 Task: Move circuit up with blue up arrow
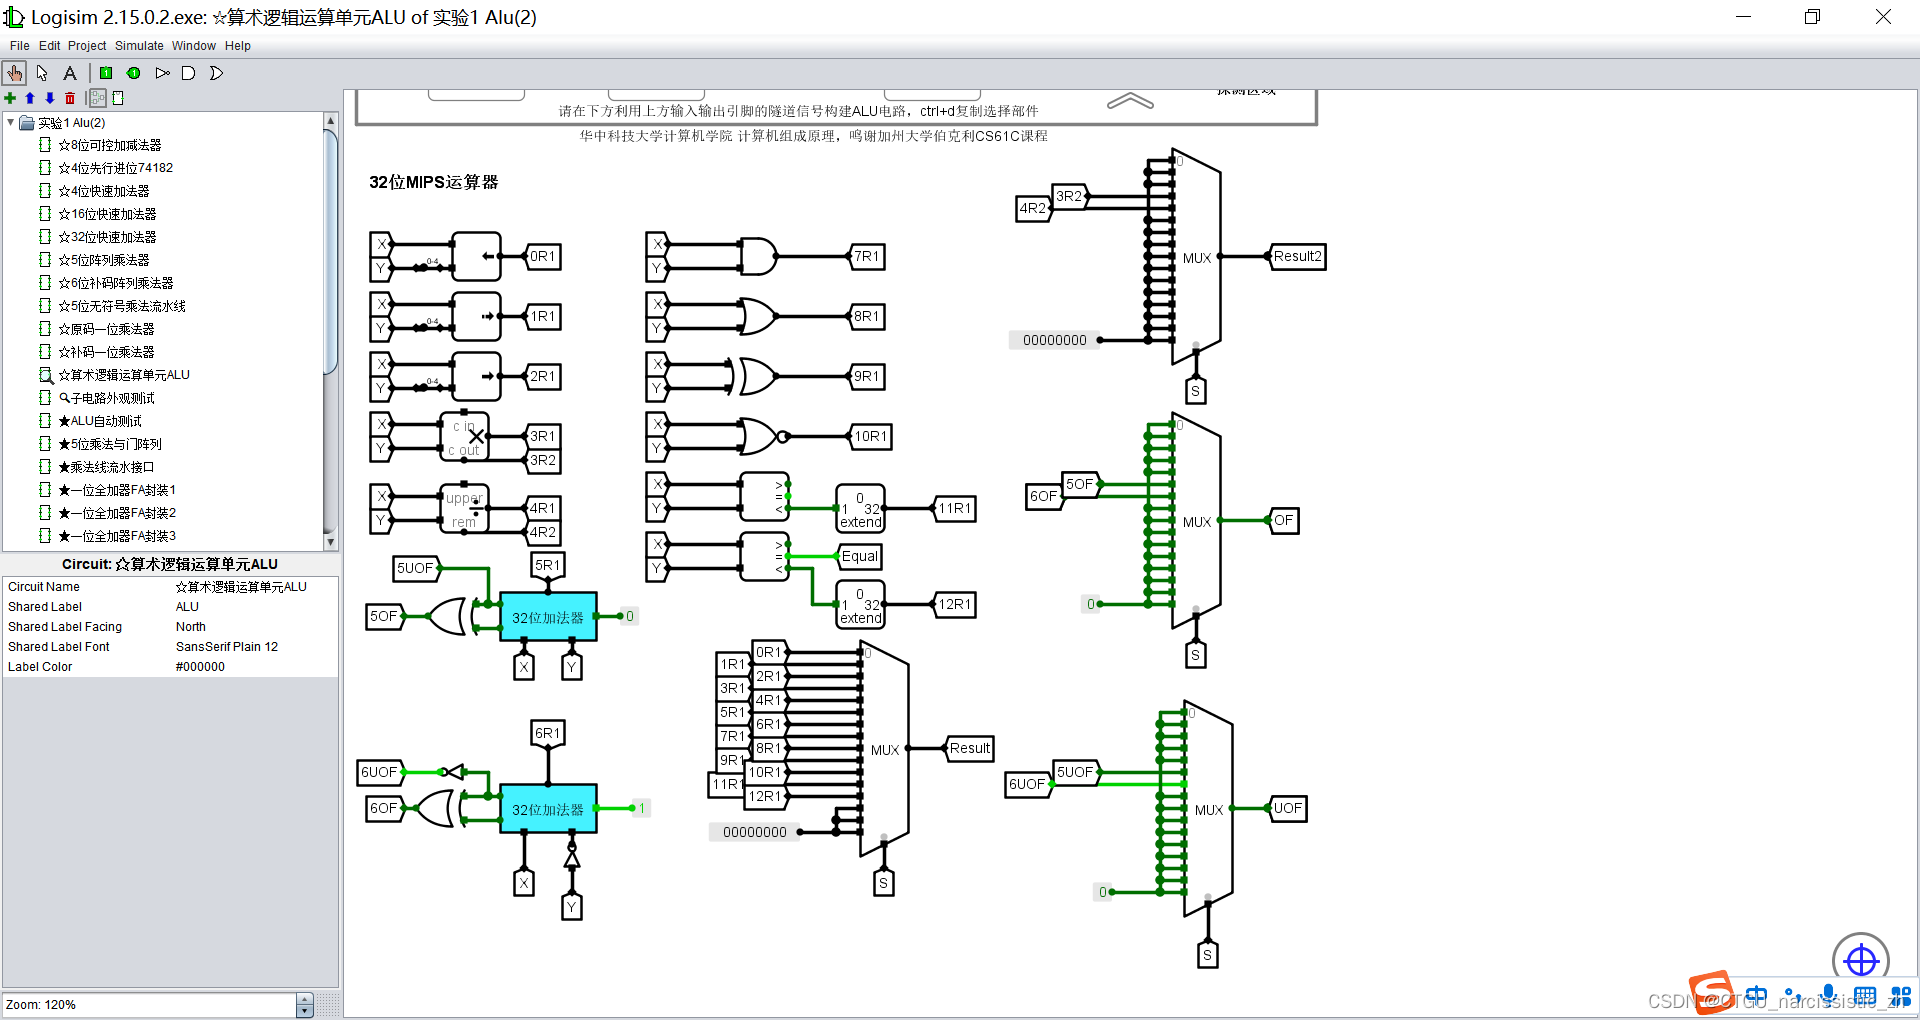point(30,98)
